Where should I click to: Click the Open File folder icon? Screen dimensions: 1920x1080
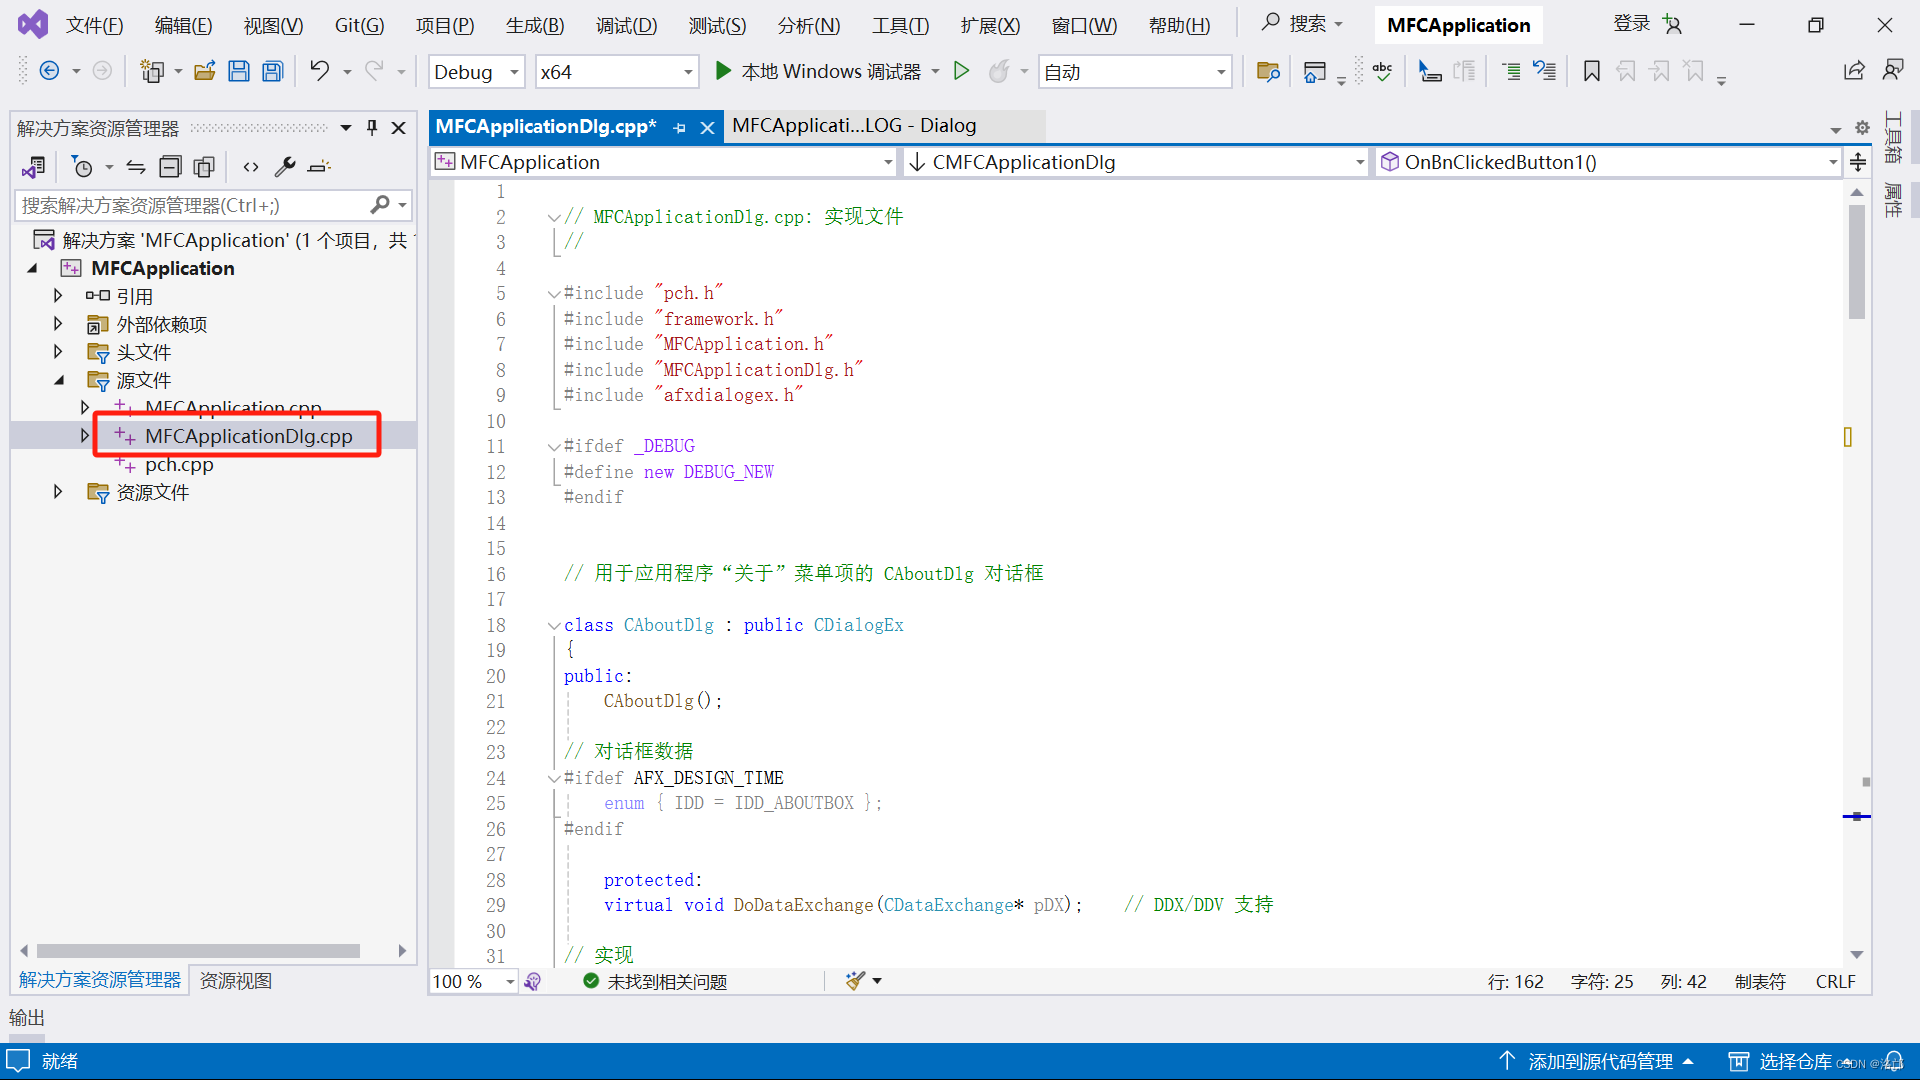click(x=205, y=71)
